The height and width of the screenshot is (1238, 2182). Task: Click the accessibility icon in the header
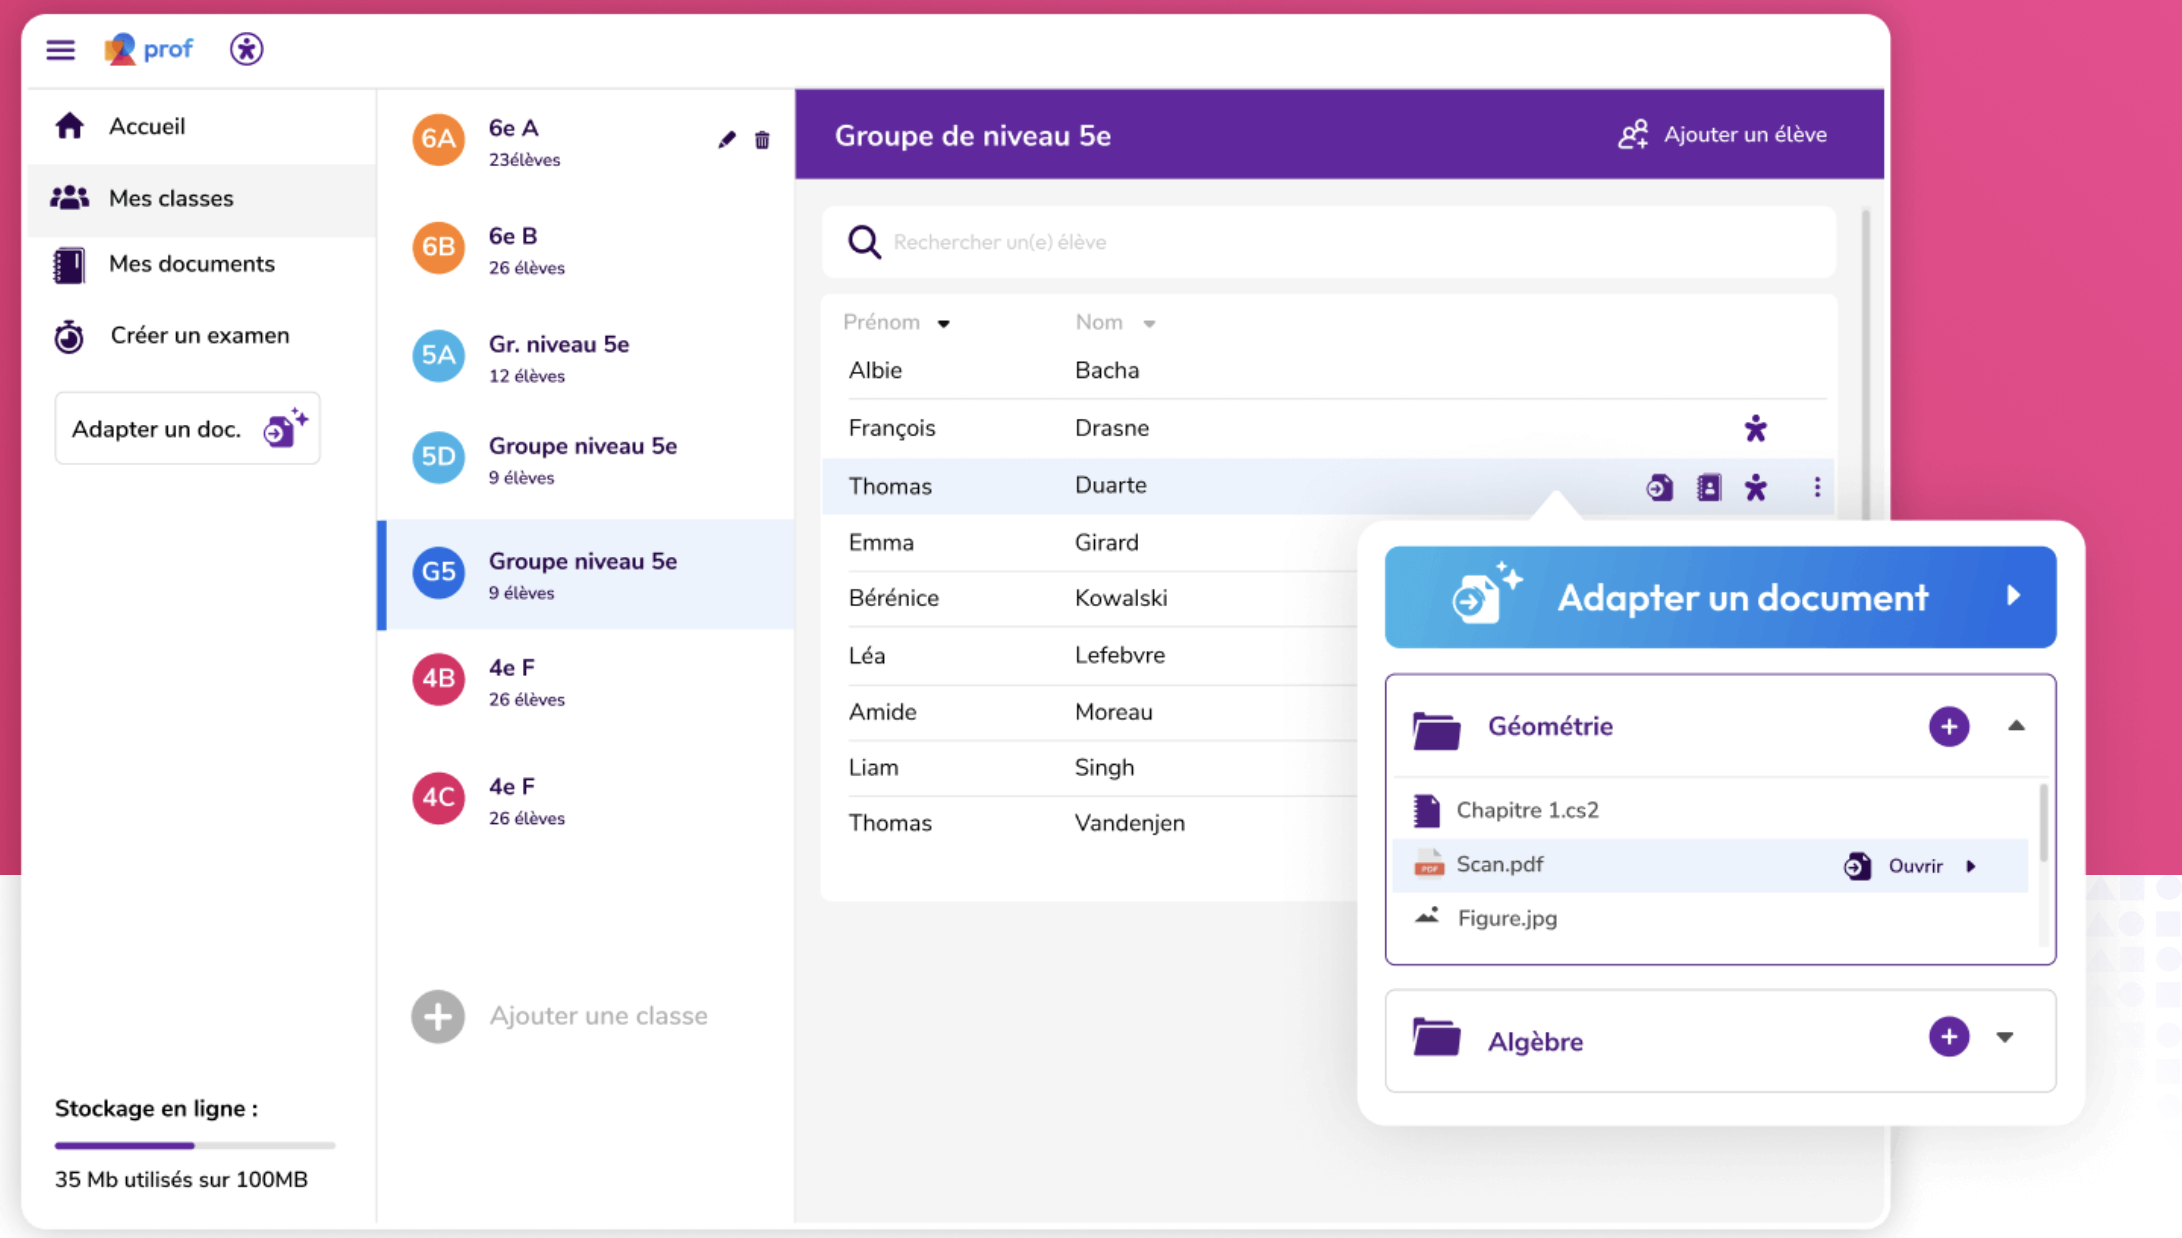(x=246, y=49)
